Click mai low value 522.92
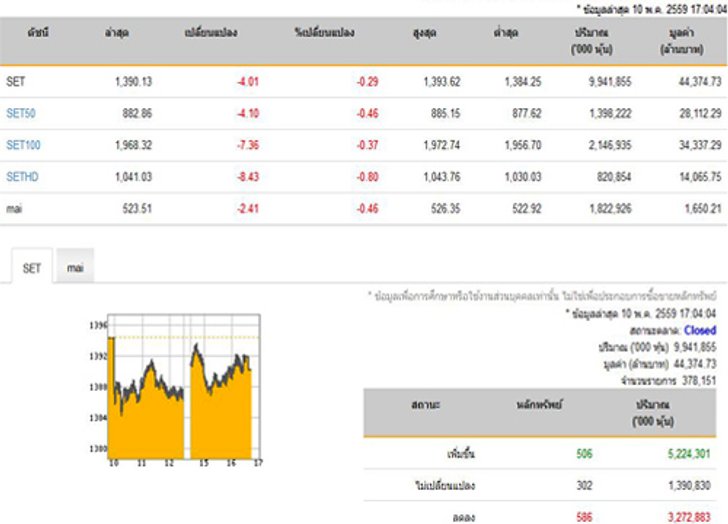Image resolution: width=728 pixels, height=524 pixels. coord(526,209)
